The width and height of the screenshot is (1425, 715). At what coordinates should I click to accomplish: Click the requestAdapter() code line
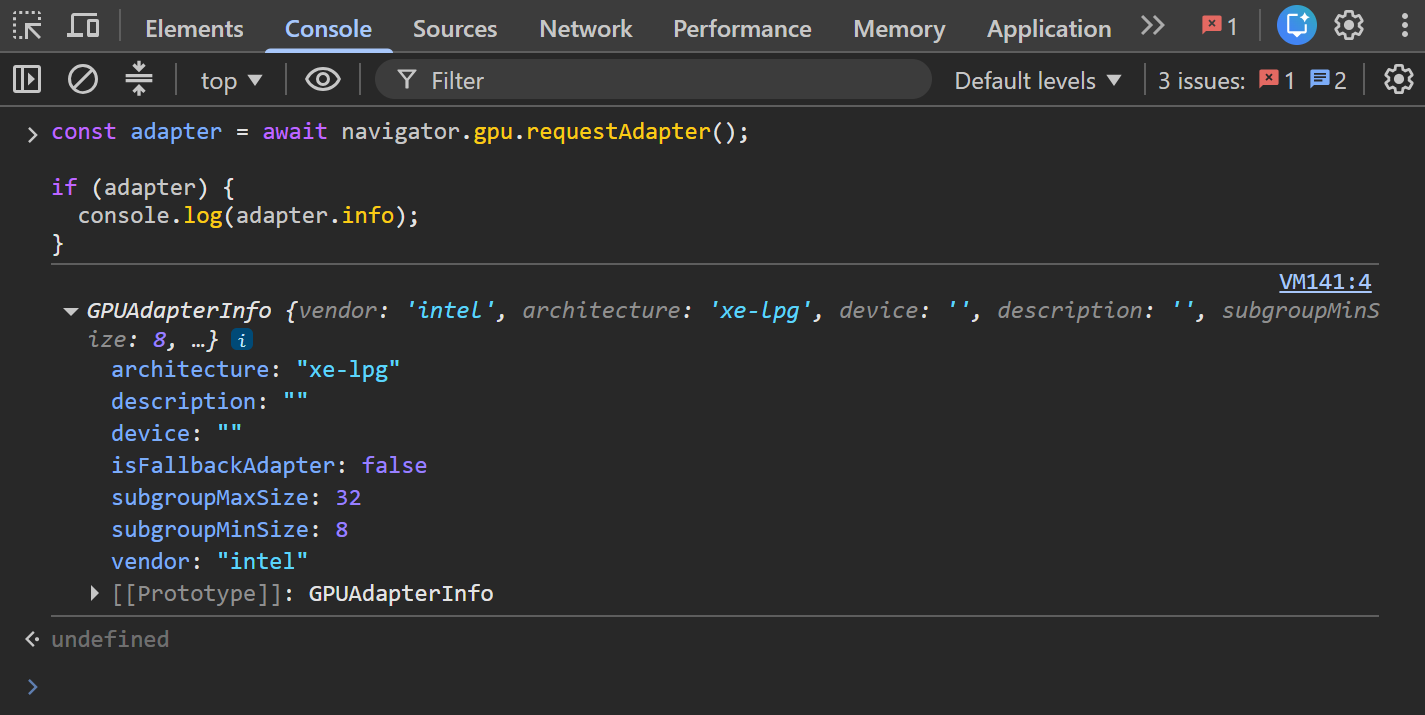pos(400,132)
